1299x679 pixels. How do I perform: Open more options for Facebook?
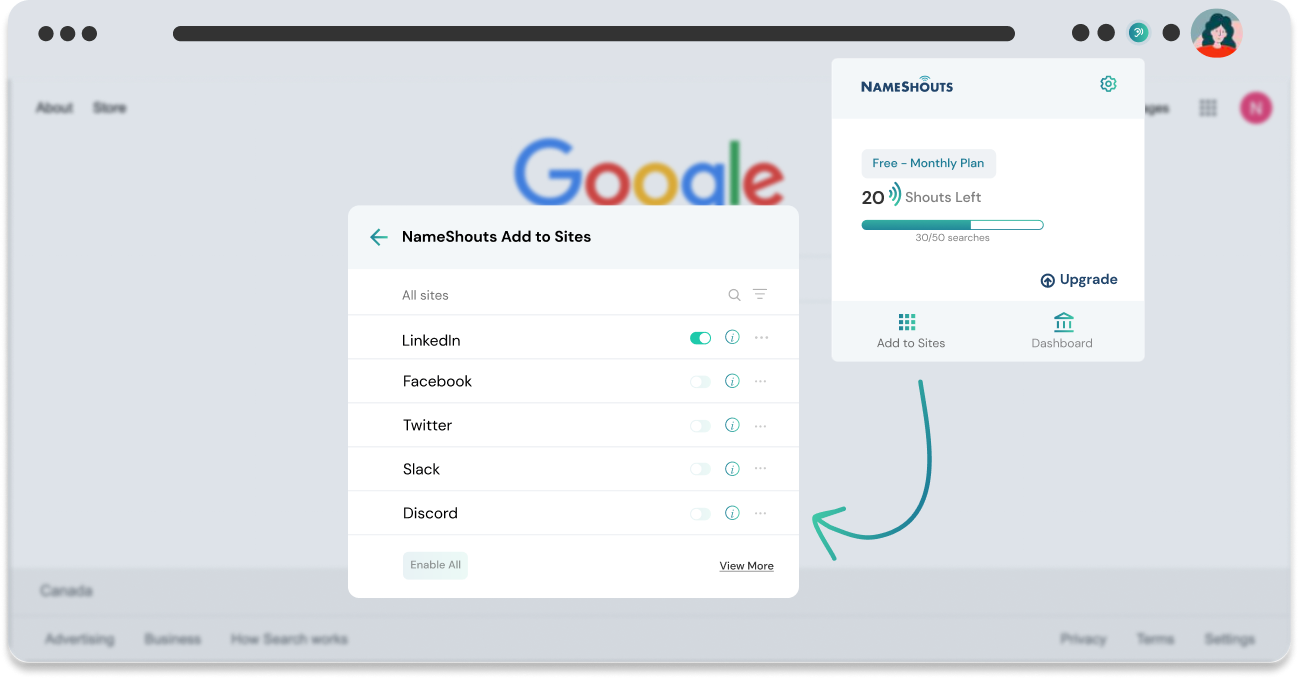pyautogui.click(x=761, y=381)
